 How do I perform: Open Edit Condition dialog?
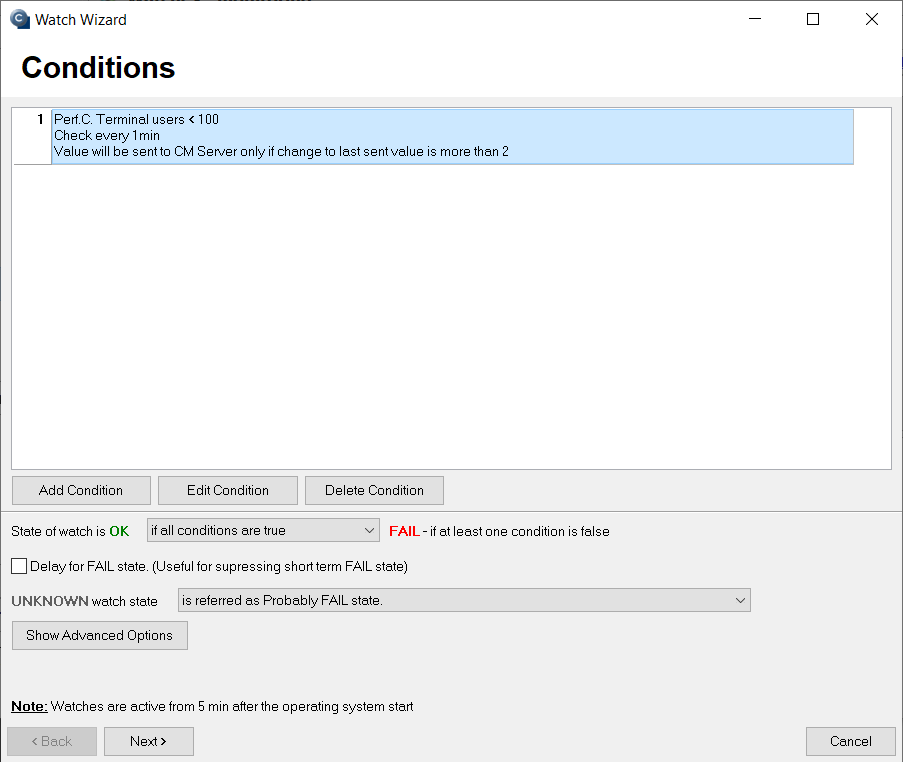[227, 490]
